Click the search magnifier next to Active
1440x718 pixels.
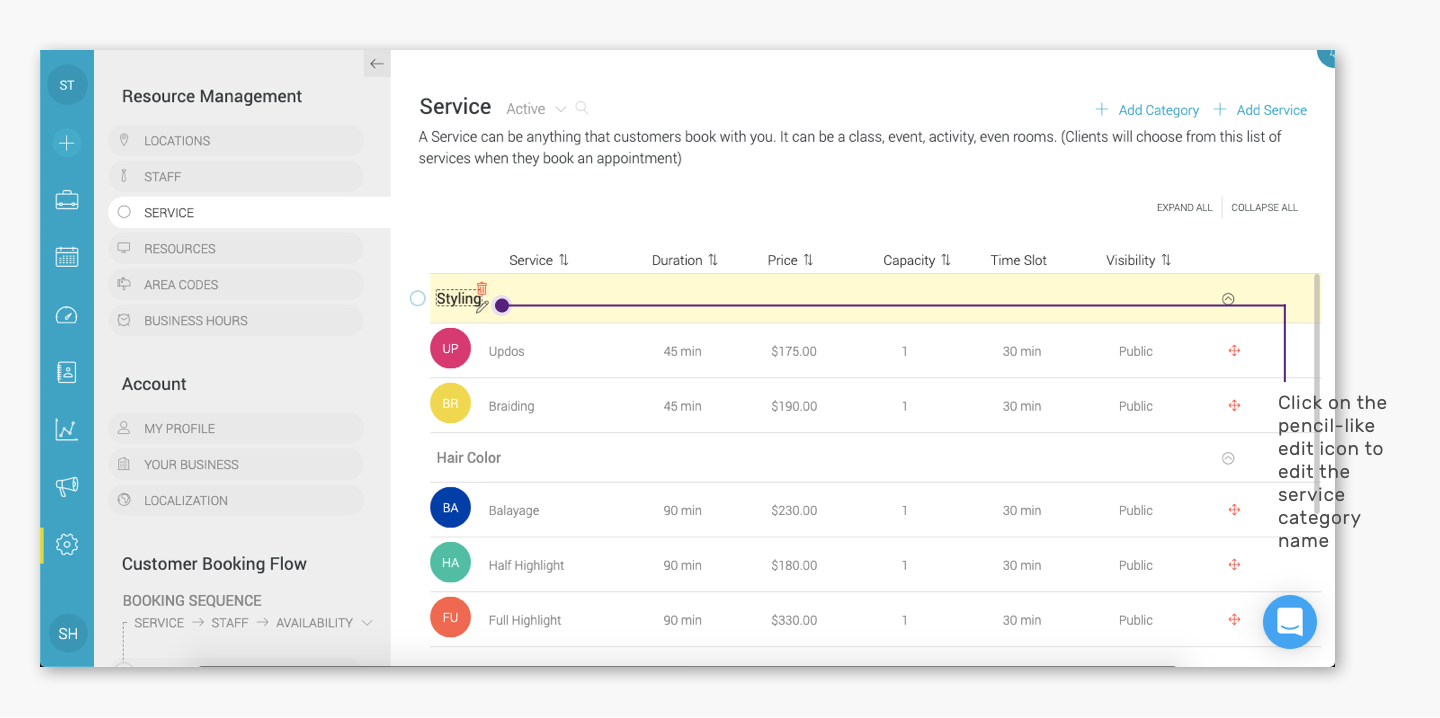coord(582,108)
